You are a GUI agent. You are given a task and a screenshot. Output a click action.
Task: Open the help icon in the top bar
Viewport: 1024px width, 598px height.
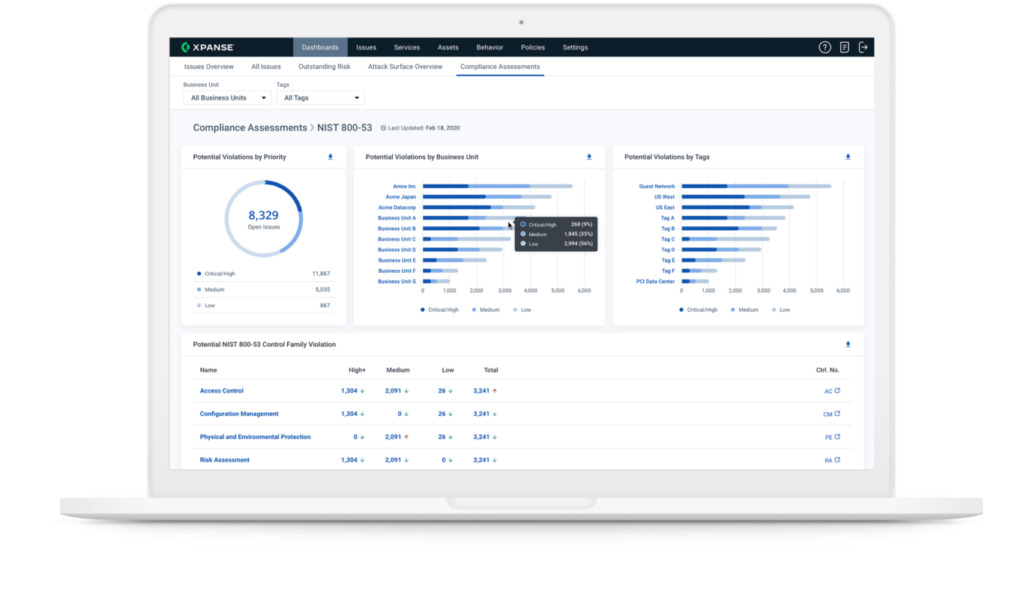tap(825, 47)
